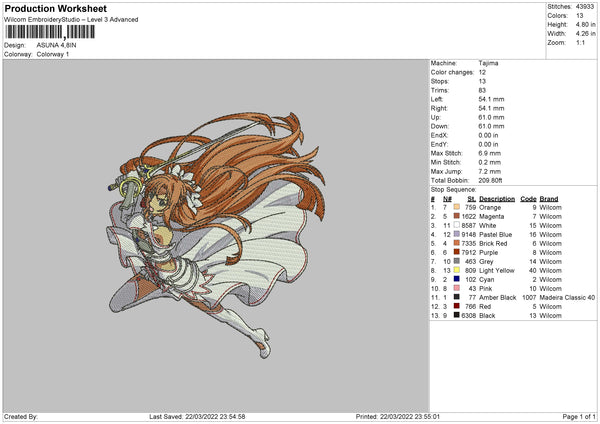The image size is (600, 424).
Task: Click the Description column header
Action: 496,198
